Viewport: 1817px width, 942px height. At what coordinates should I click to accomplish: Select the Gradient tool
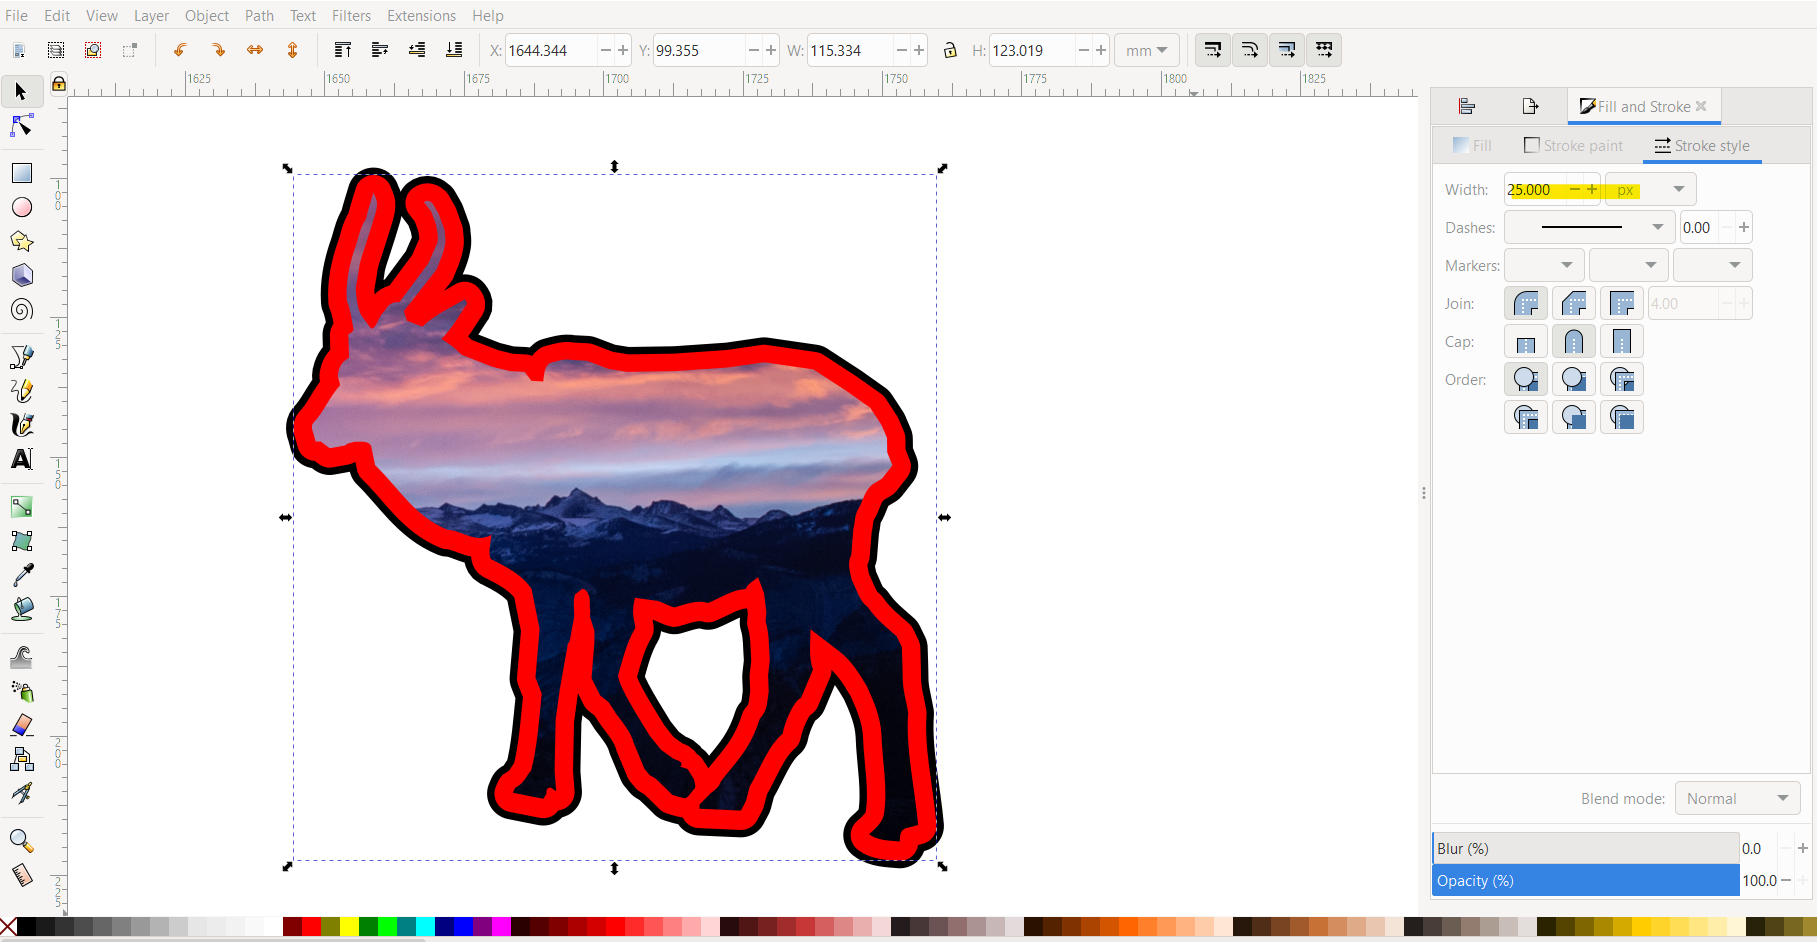21,506
